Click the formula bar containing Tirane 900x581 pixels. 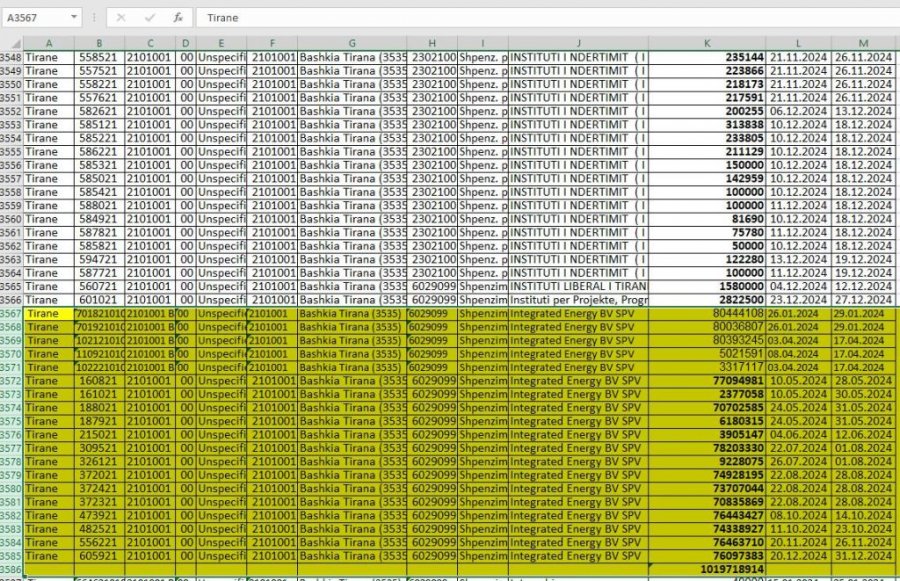[x=540, y=18]
